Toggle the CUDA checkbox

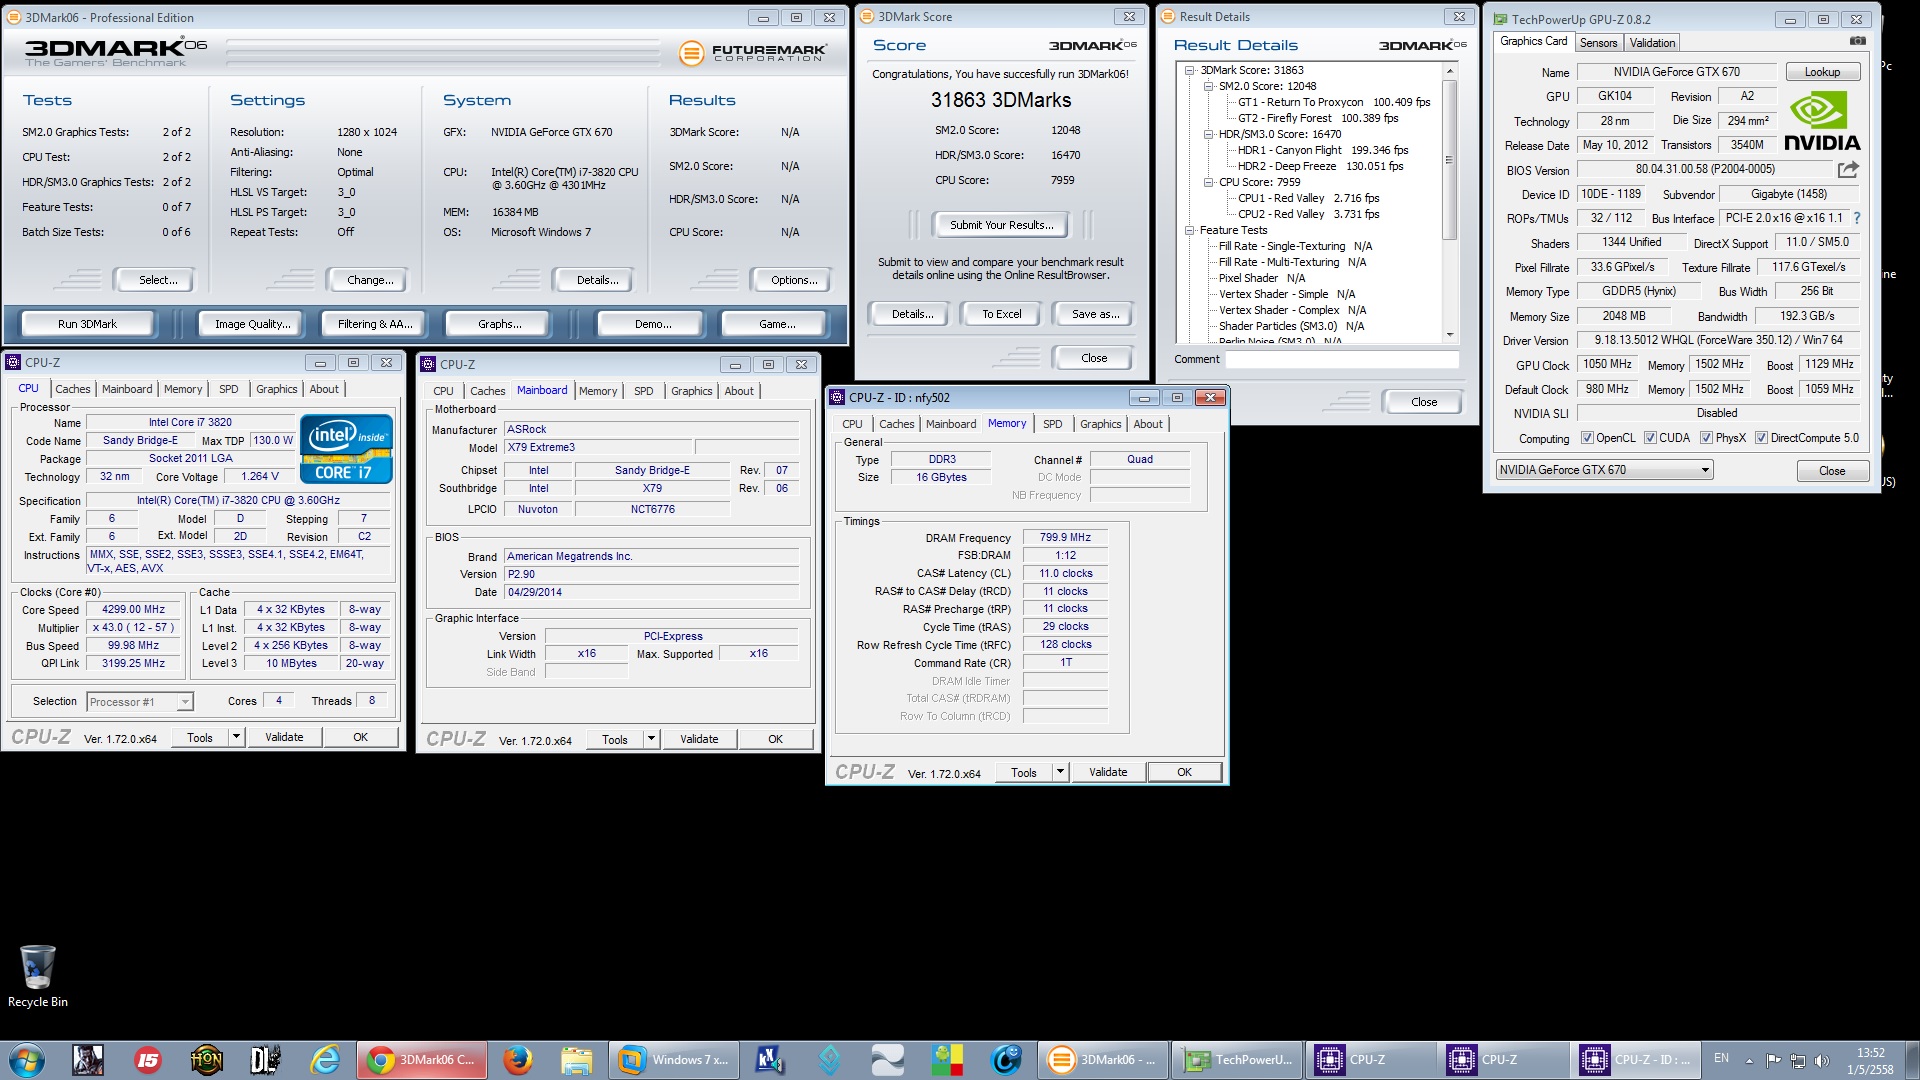(1650, 438)
